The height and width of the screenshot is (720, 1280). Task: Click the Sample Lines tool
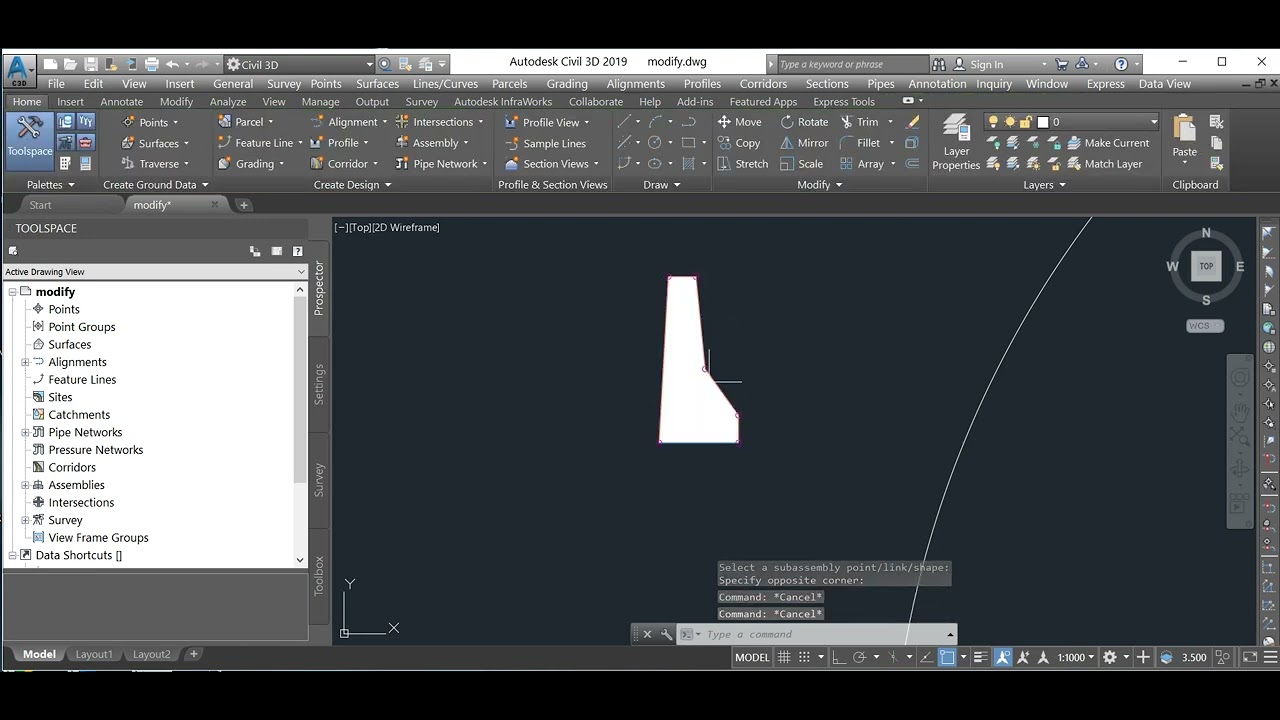pyautogui.click(x=545, y=143)
